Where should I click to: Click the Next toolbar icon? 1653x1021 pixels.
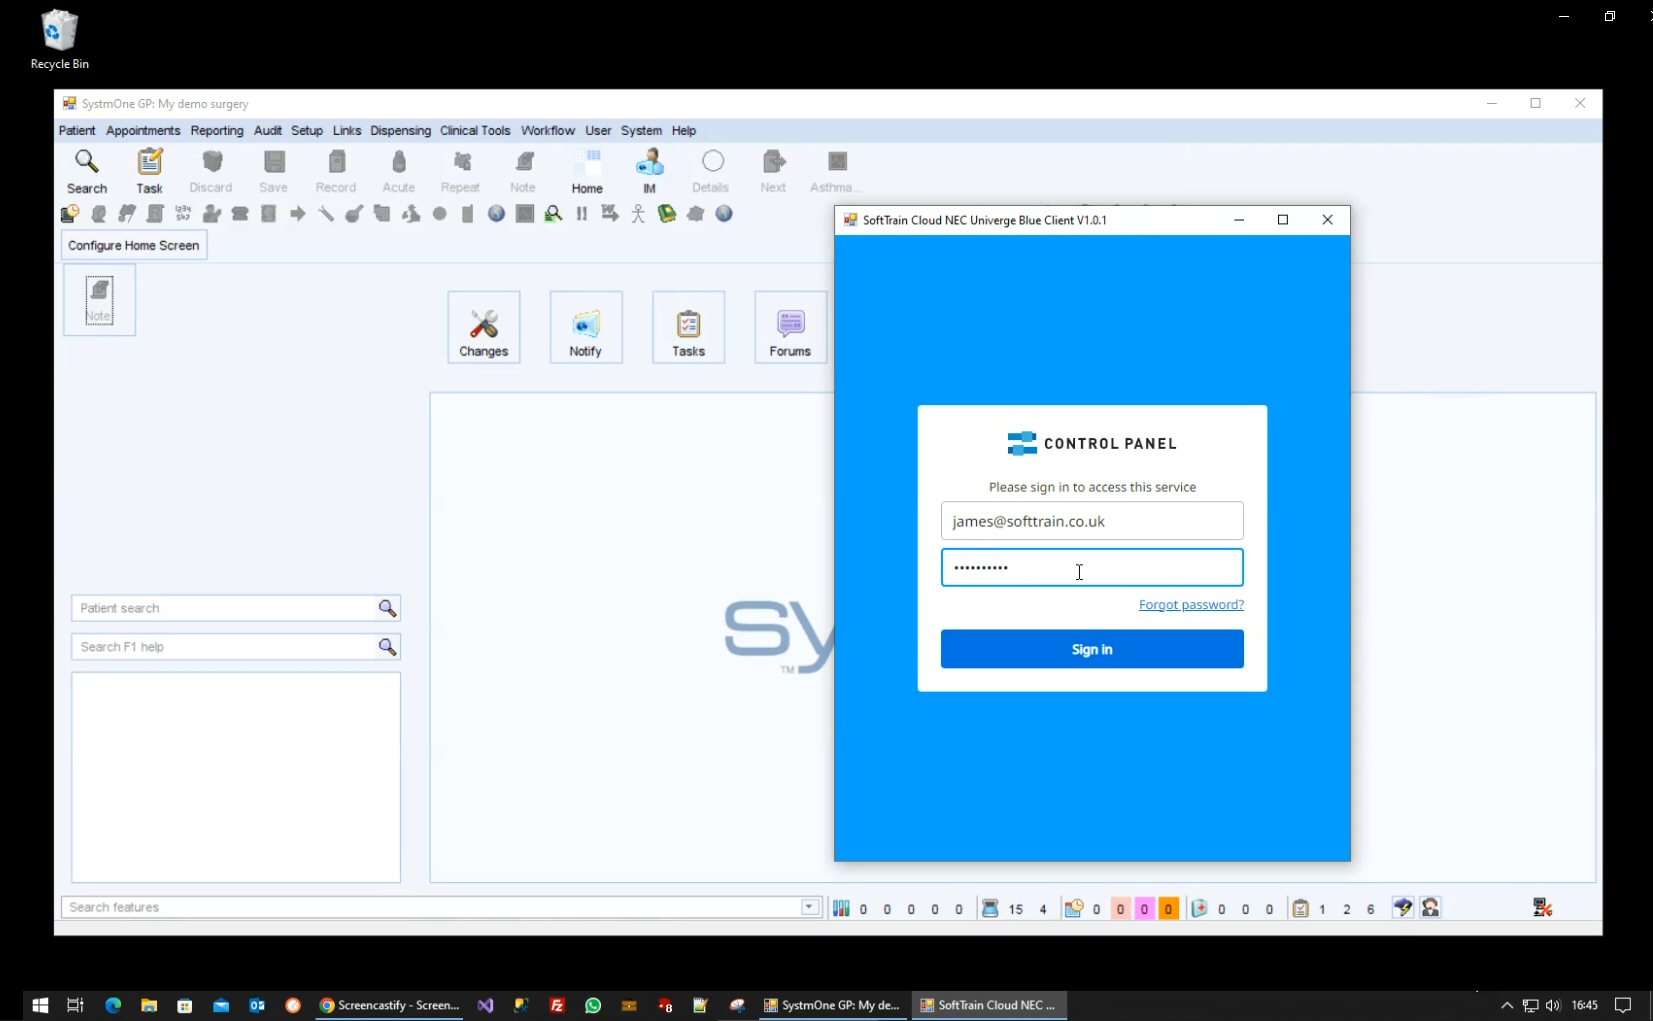773,171
